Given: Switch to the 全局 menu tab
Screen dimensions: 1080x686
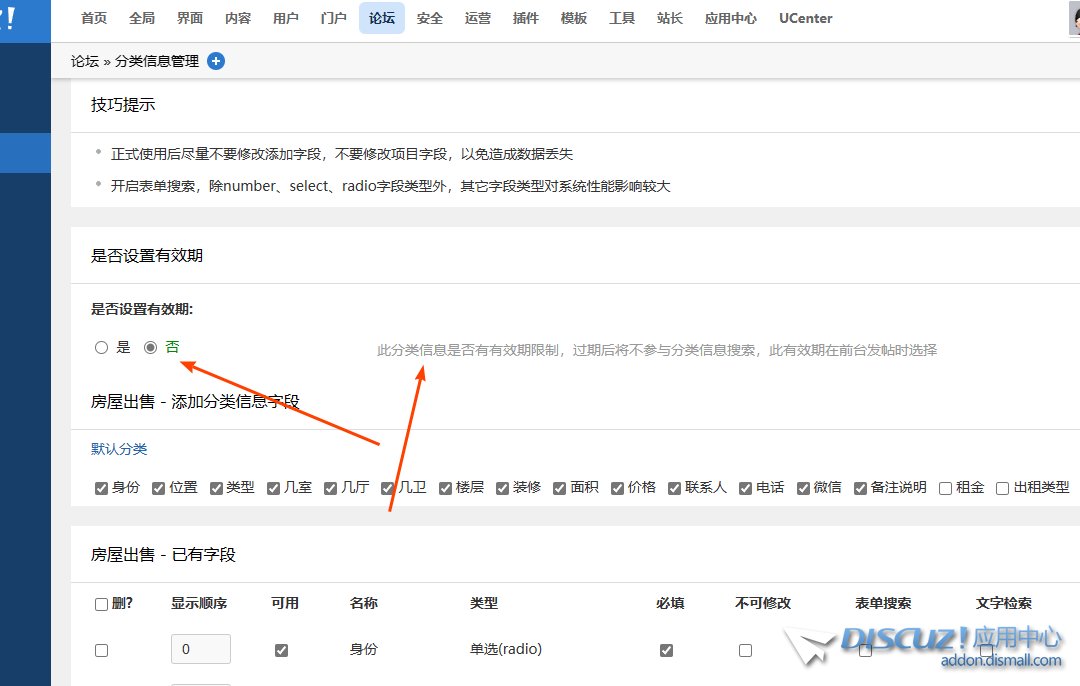Looking at the screenshot, I should [142, 18].
